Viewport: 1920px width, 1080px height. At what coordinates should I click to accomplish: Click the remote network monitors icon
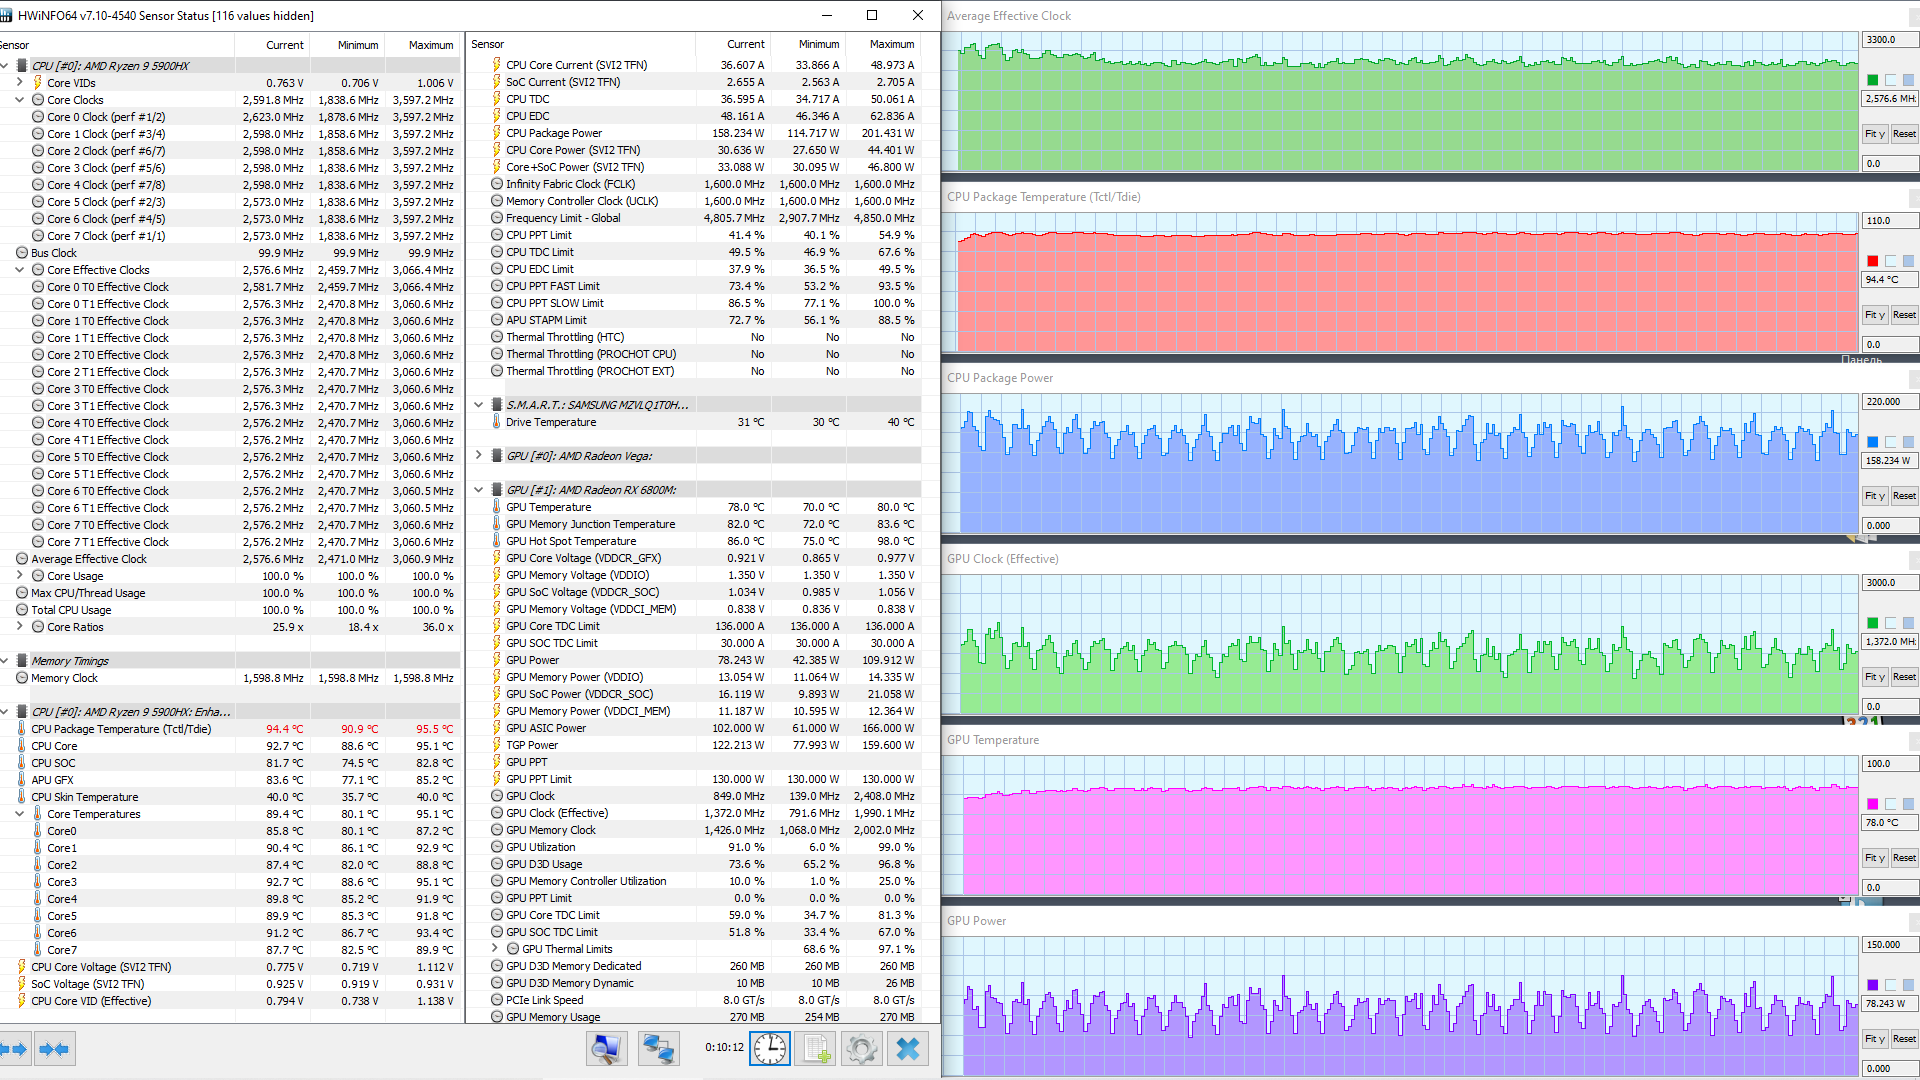[x=658, y=1048]
